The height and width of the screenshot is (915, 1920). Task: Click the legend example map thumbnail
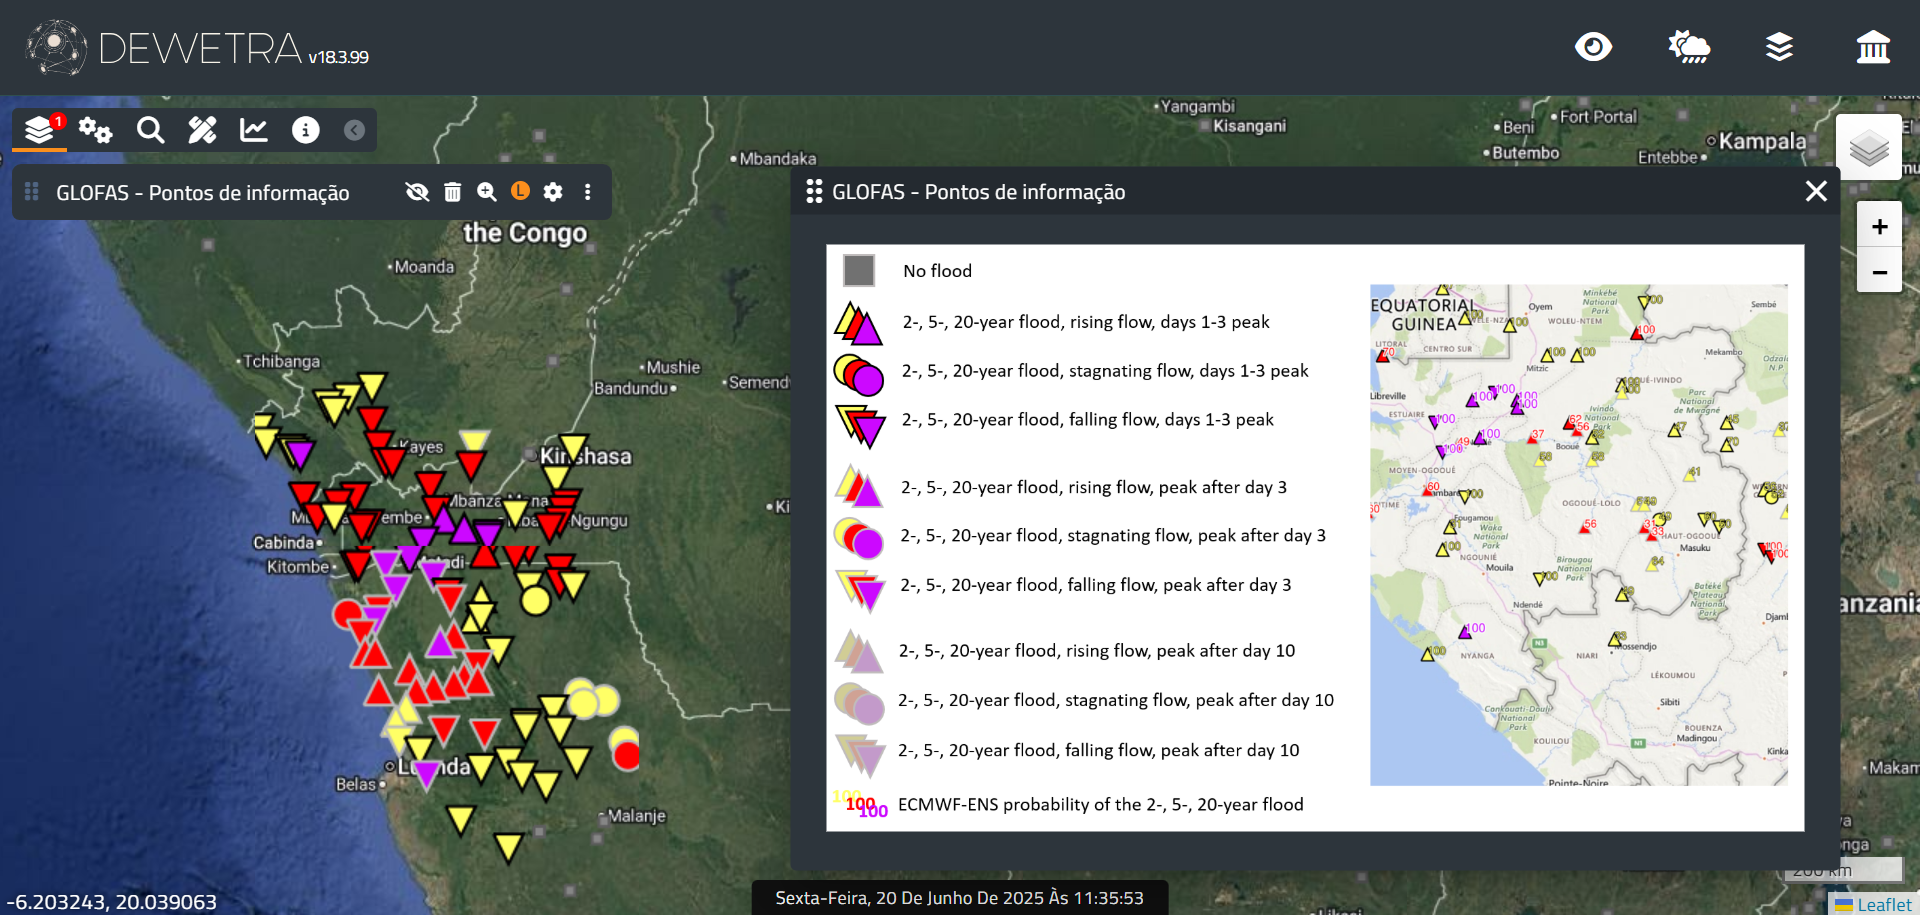point(1579,535)
